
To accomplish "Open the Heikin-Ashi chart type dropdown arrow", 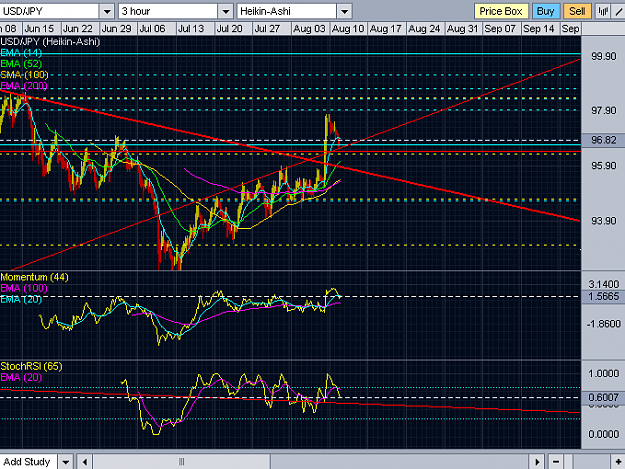I will [x=344, y=11].
